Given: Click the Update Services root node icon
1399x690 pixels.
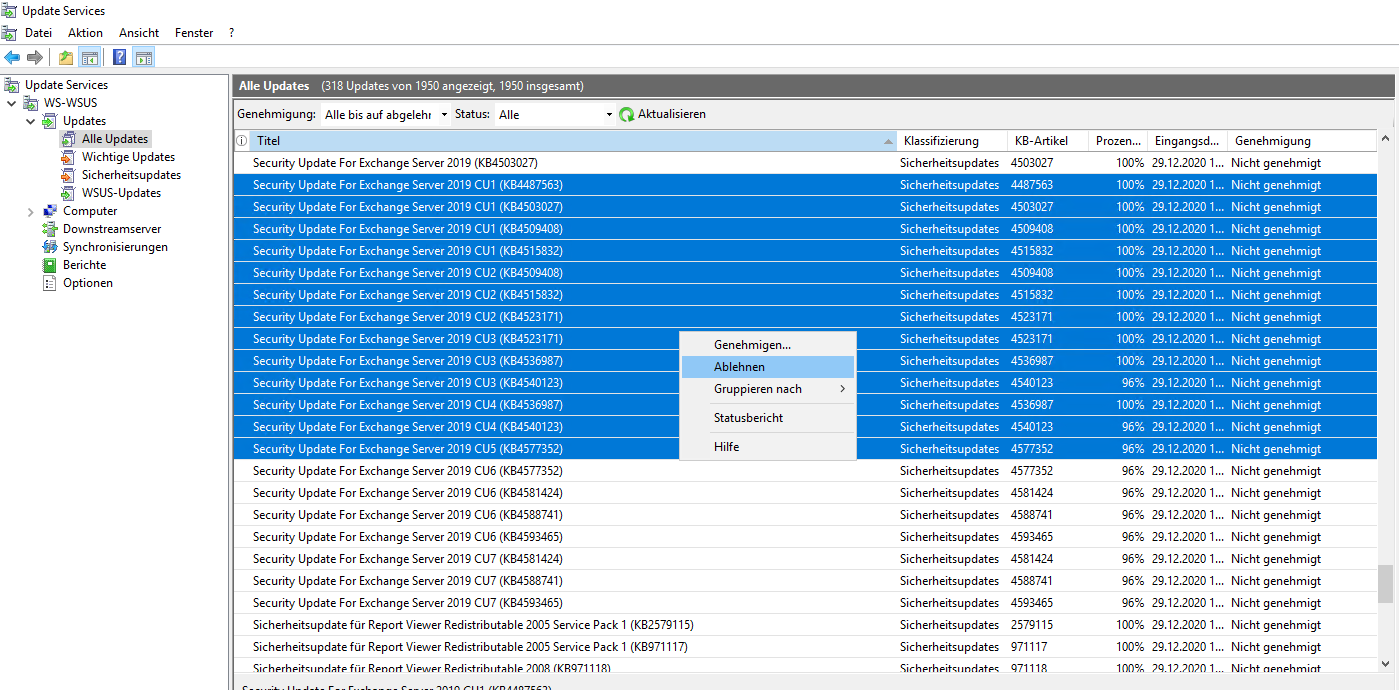Looking at the screenshot, I should (x=12, y=85).
